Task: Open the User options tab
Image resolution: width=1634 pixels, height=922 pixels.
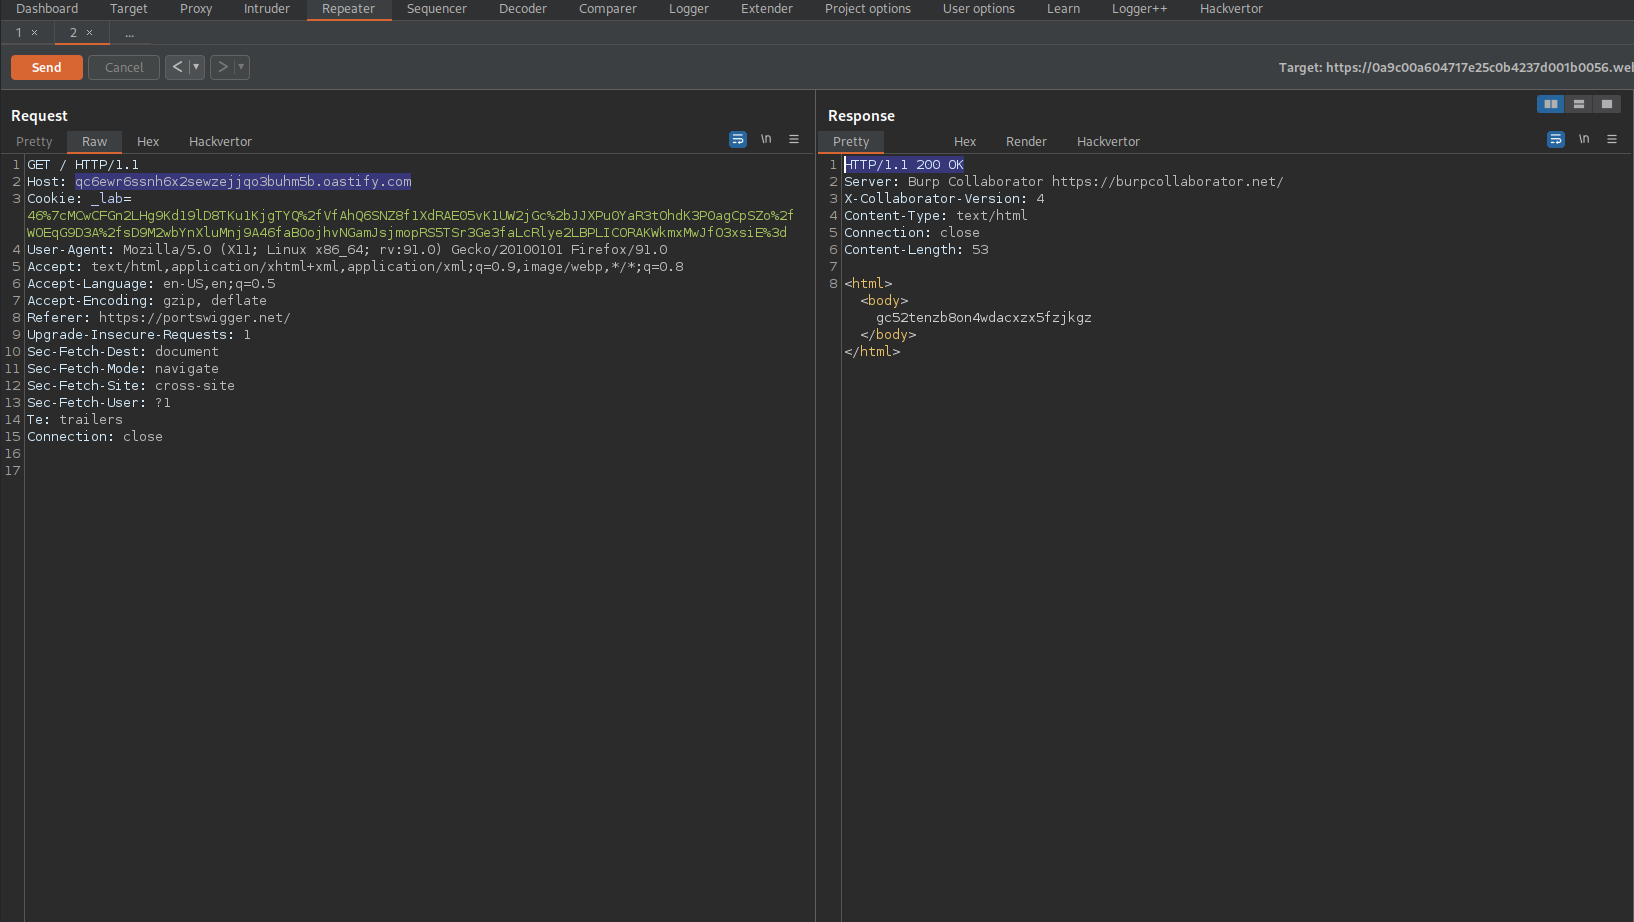Action: [x=979, y=9]
